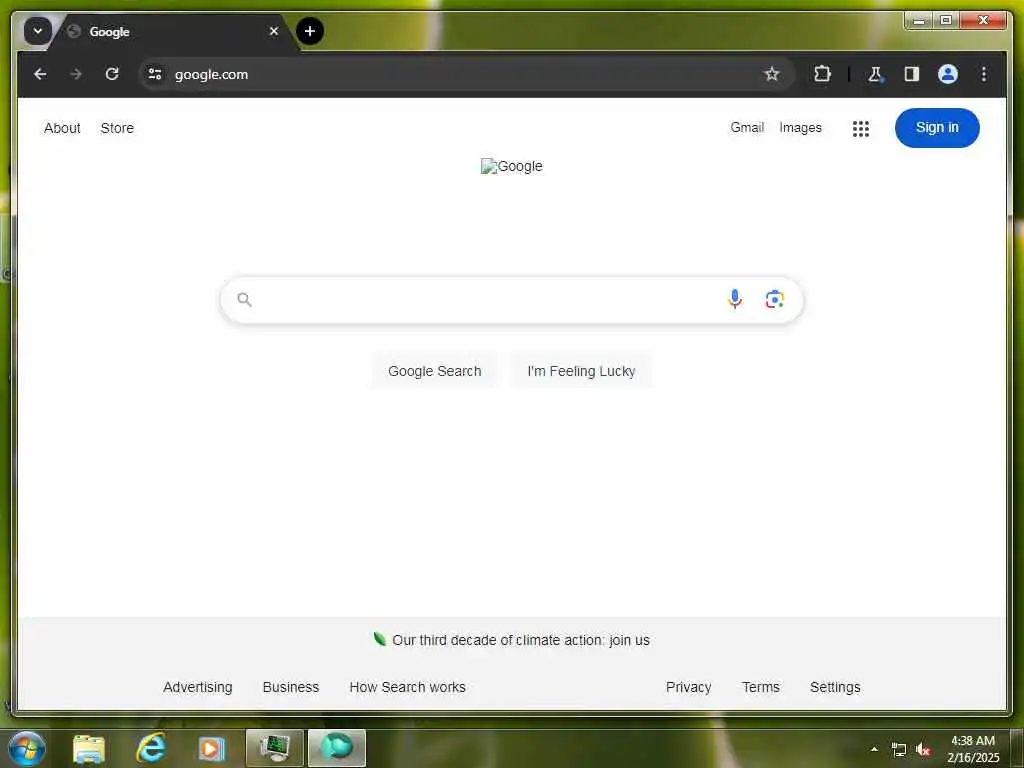The height and width of the screenshot is (768, 1024).
Task: Open Privacy footer link
Action: point(688,687)
